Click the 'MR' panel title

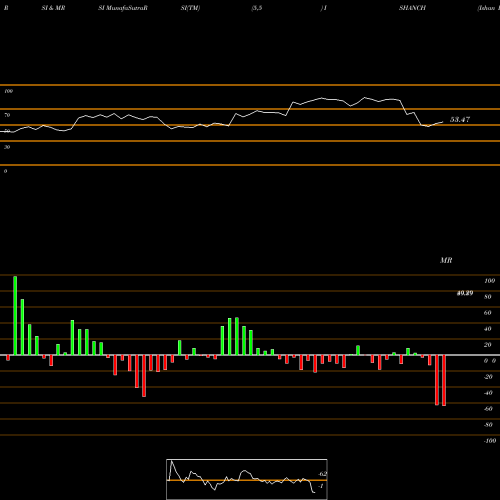pos(446,260)
